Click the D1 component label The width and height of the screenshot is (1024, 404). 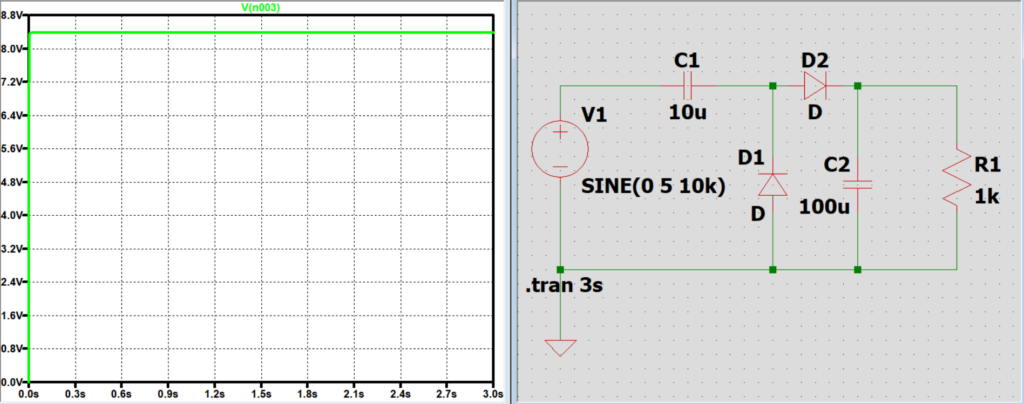tap(751, 157)
